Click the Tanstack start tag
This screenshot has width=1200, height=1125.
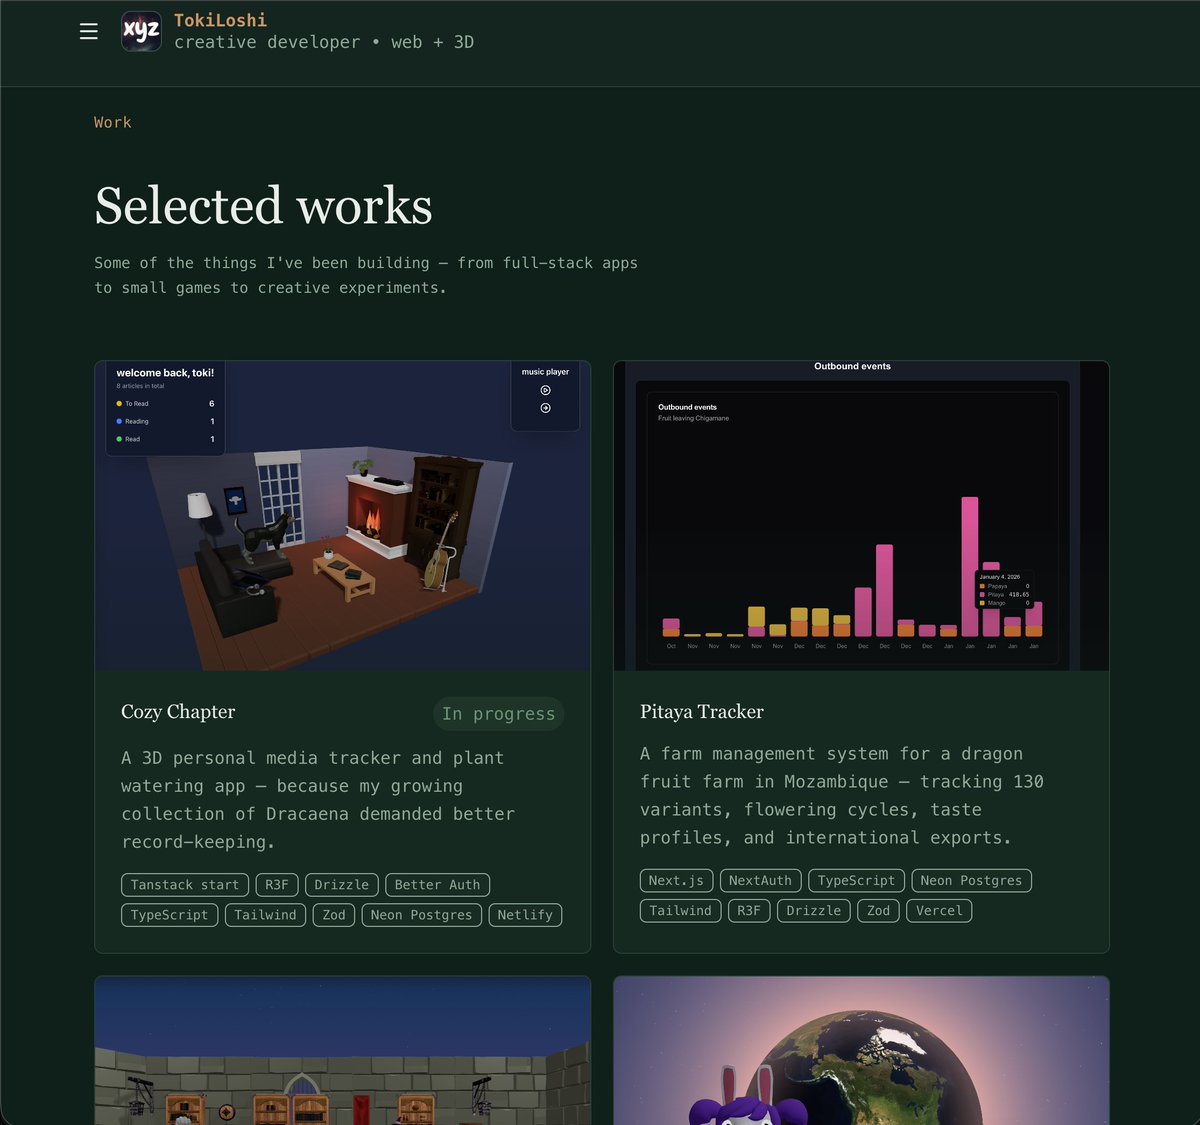[x=185, y=885]
